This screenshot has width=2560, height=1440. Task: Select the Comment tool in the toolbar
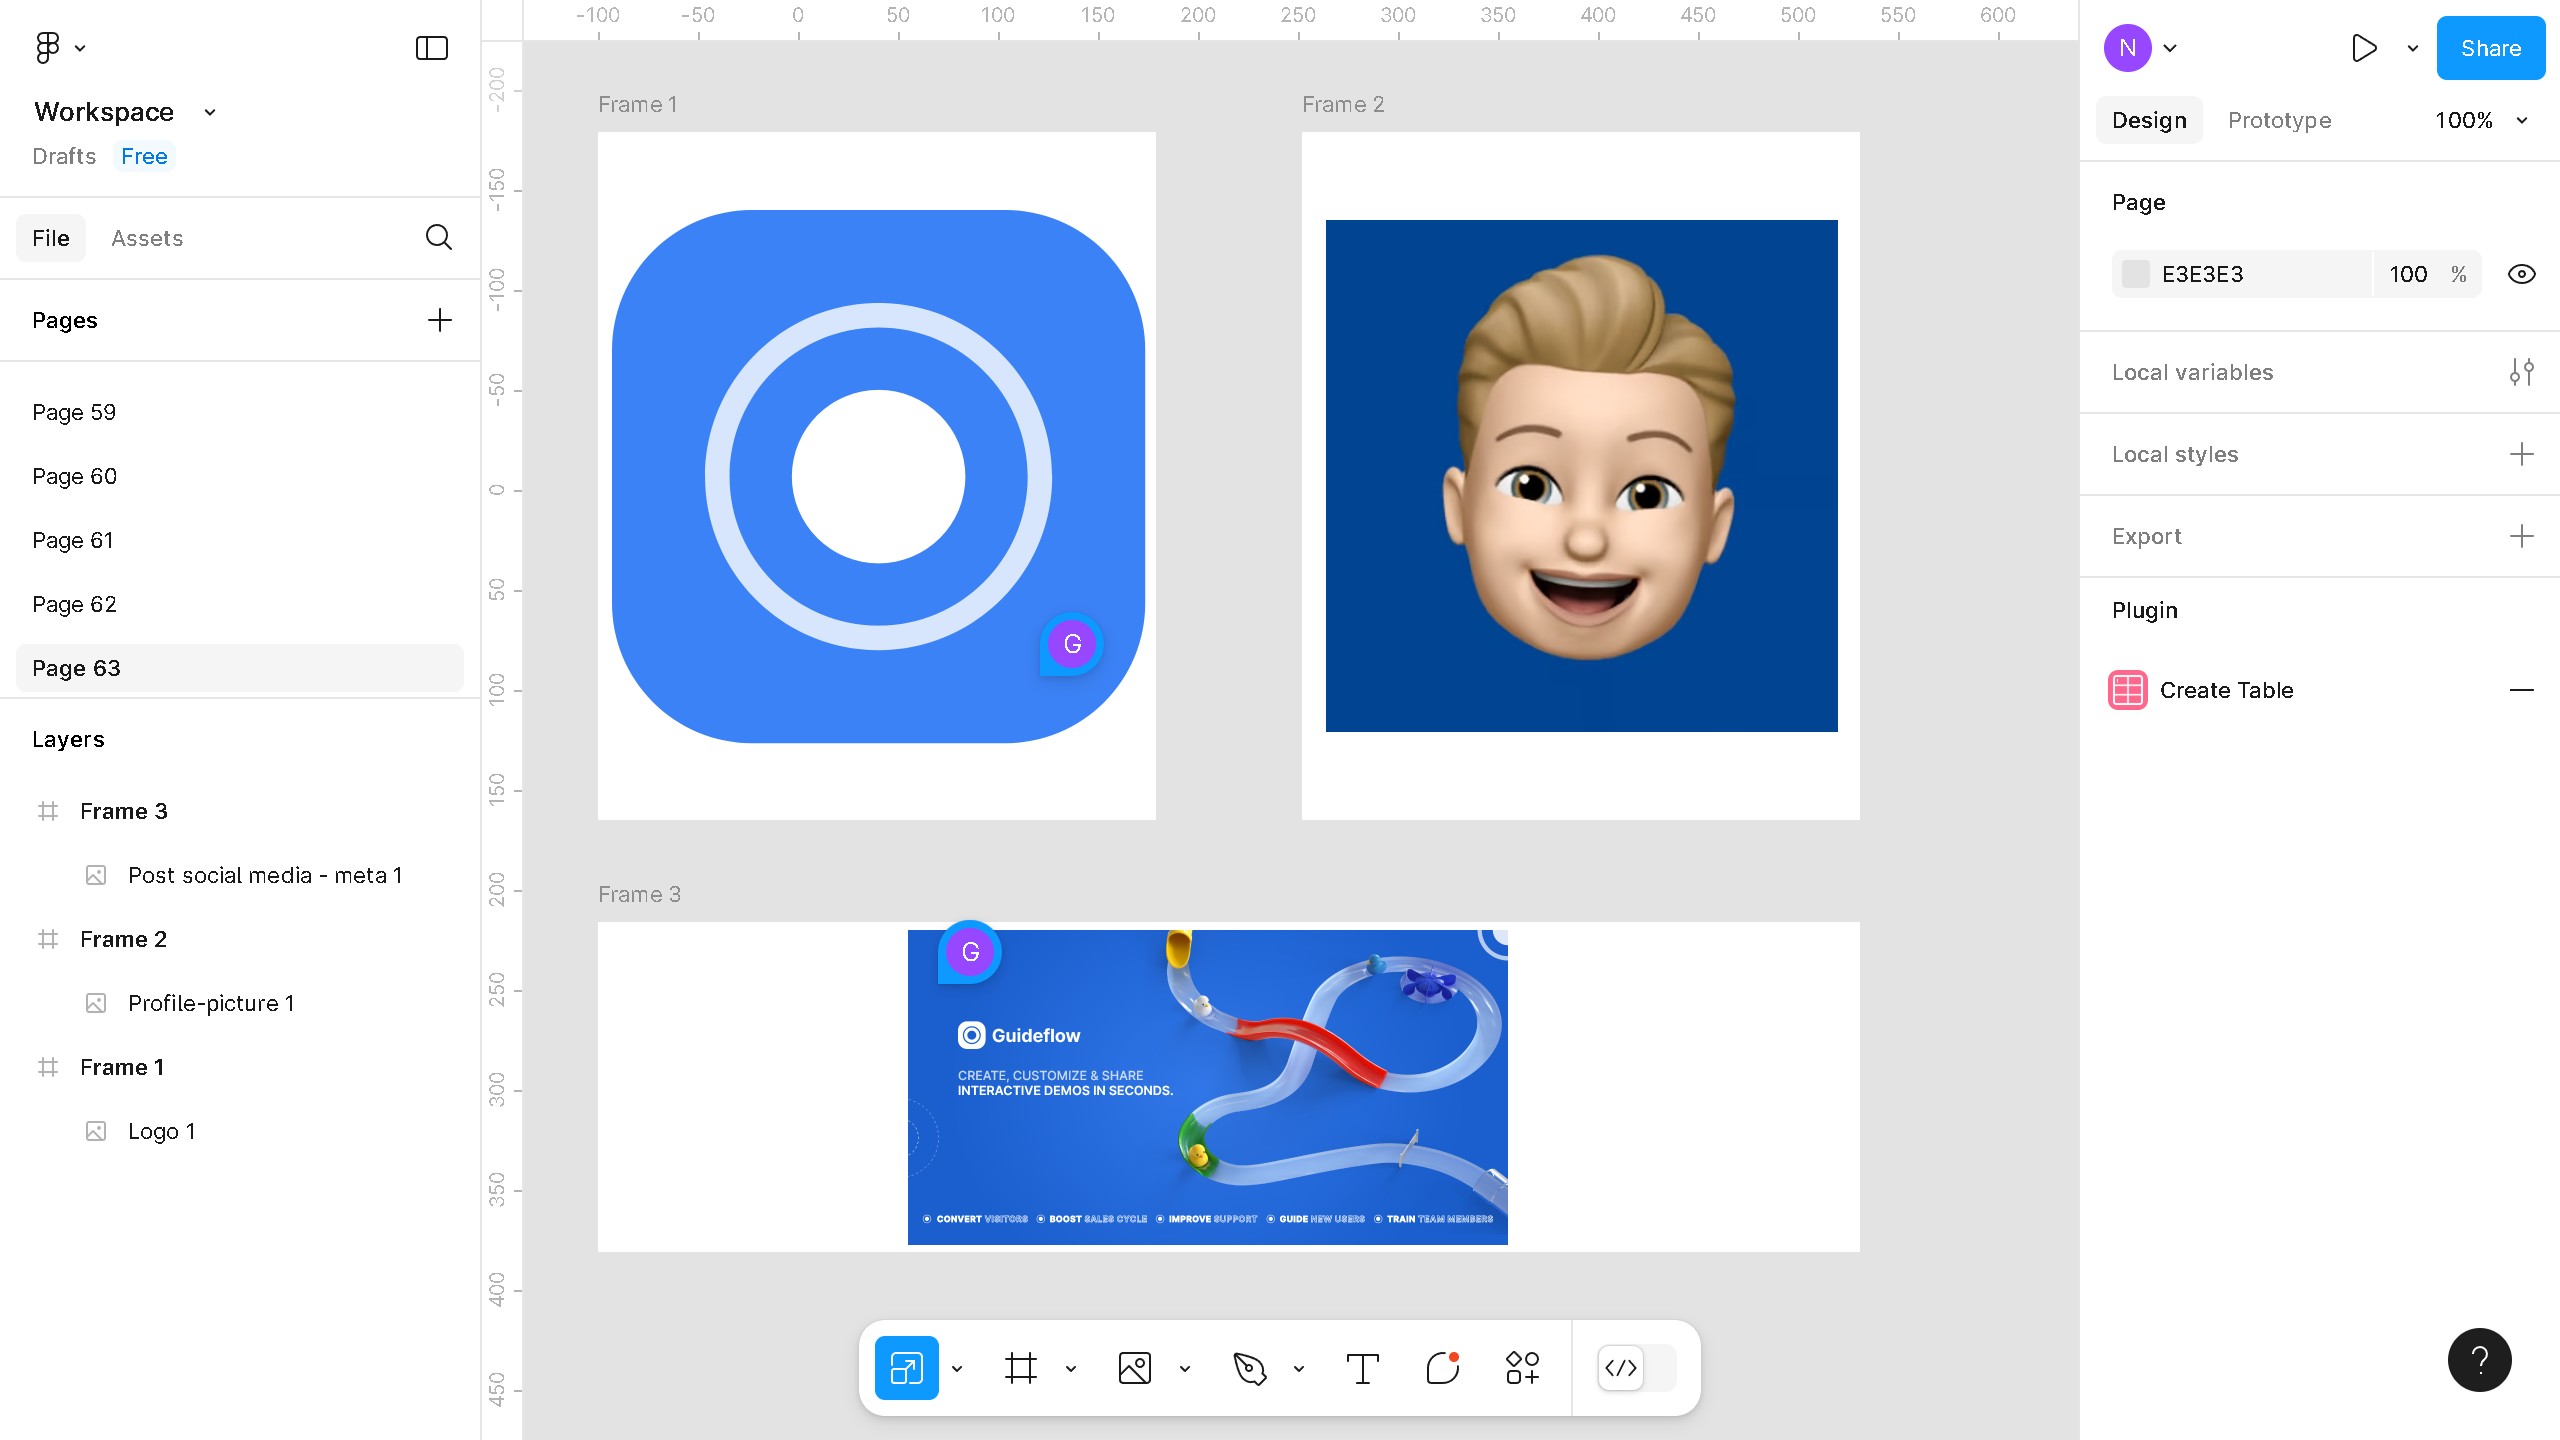point(1442,1368)
